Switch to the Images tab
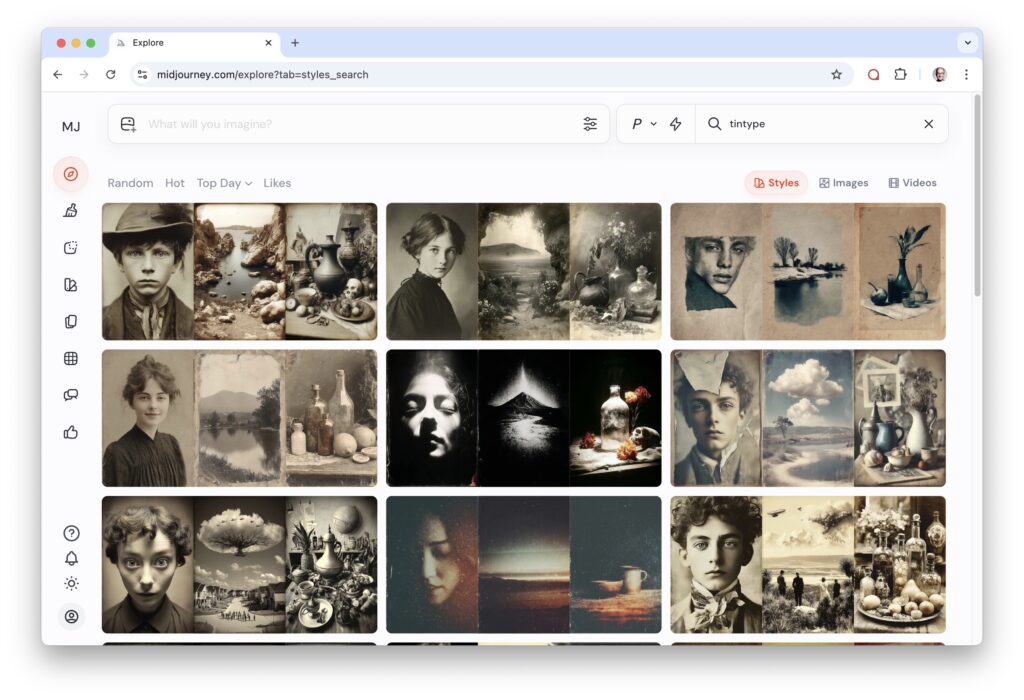The width and height of the screenshot is (1024, 700). point(843,183)
